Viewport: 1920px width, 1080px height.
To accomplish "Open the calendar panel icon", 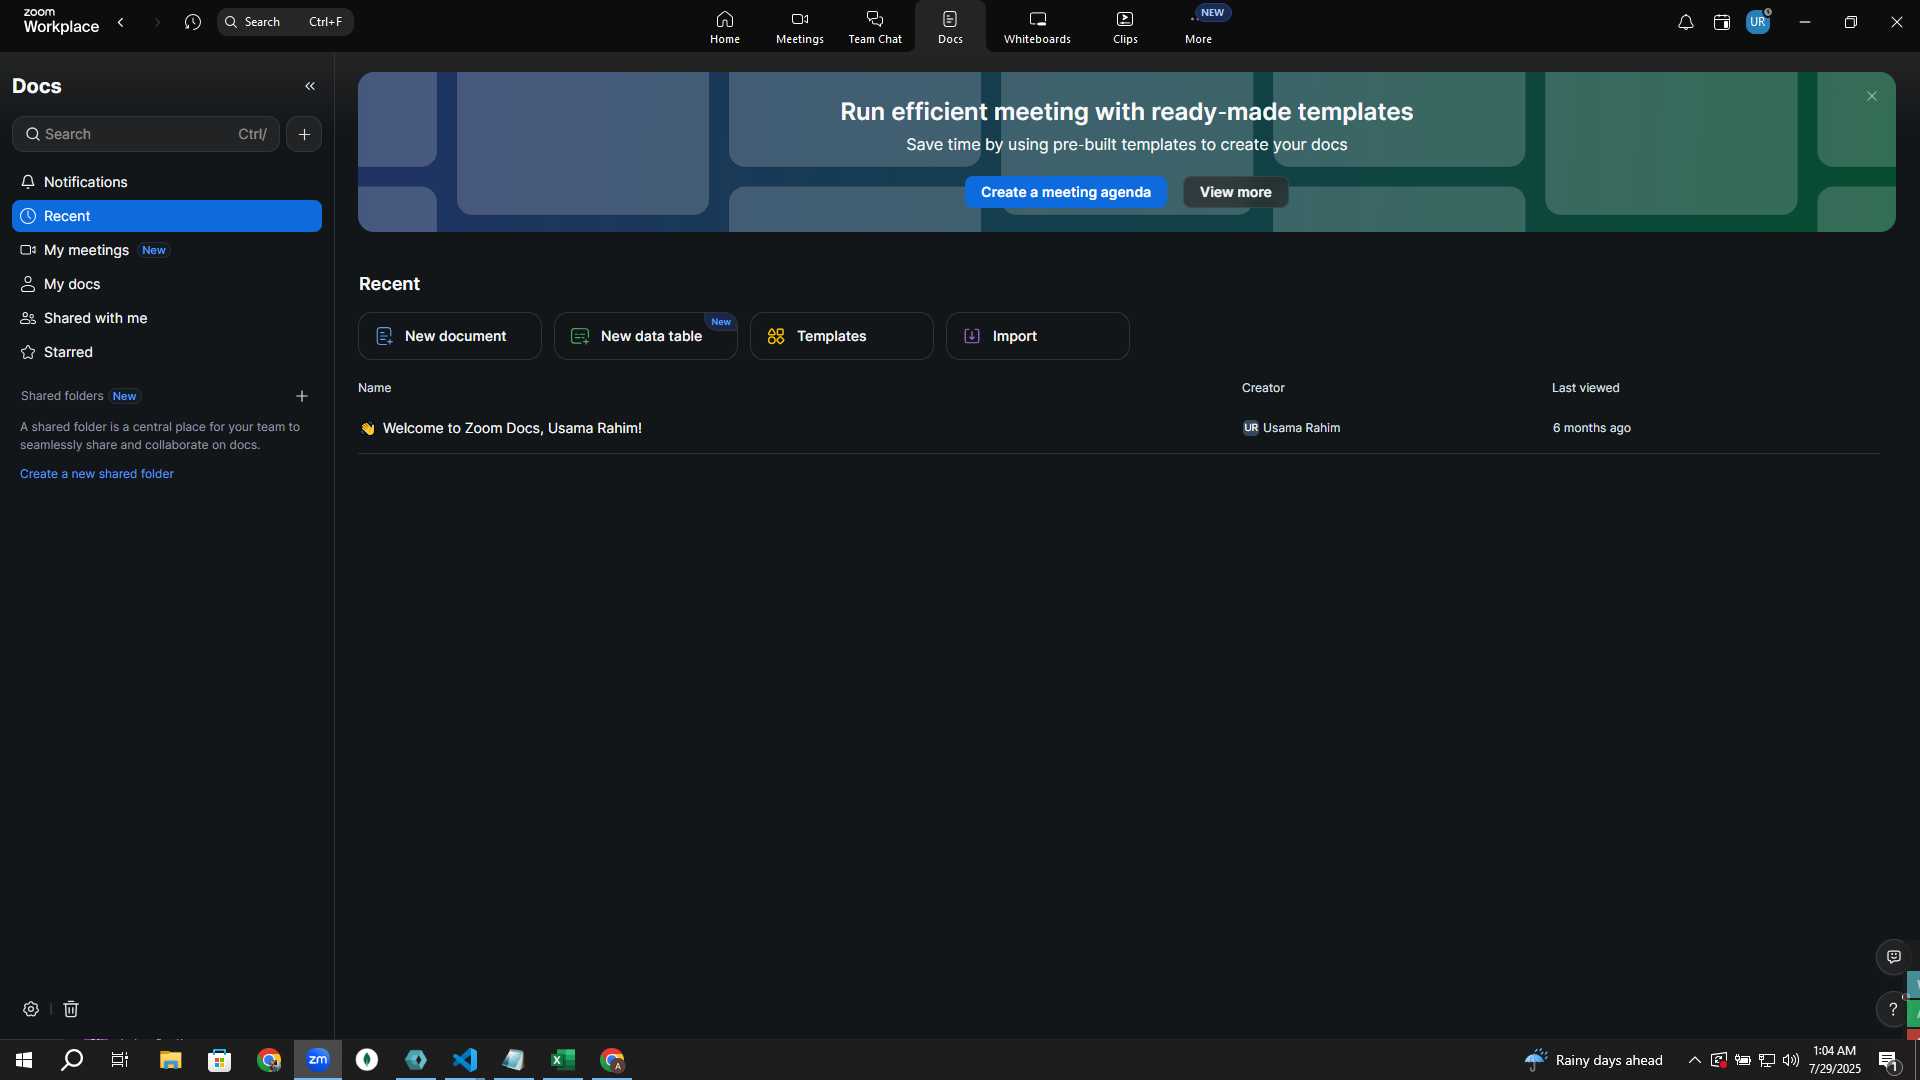I will 1721,22.
